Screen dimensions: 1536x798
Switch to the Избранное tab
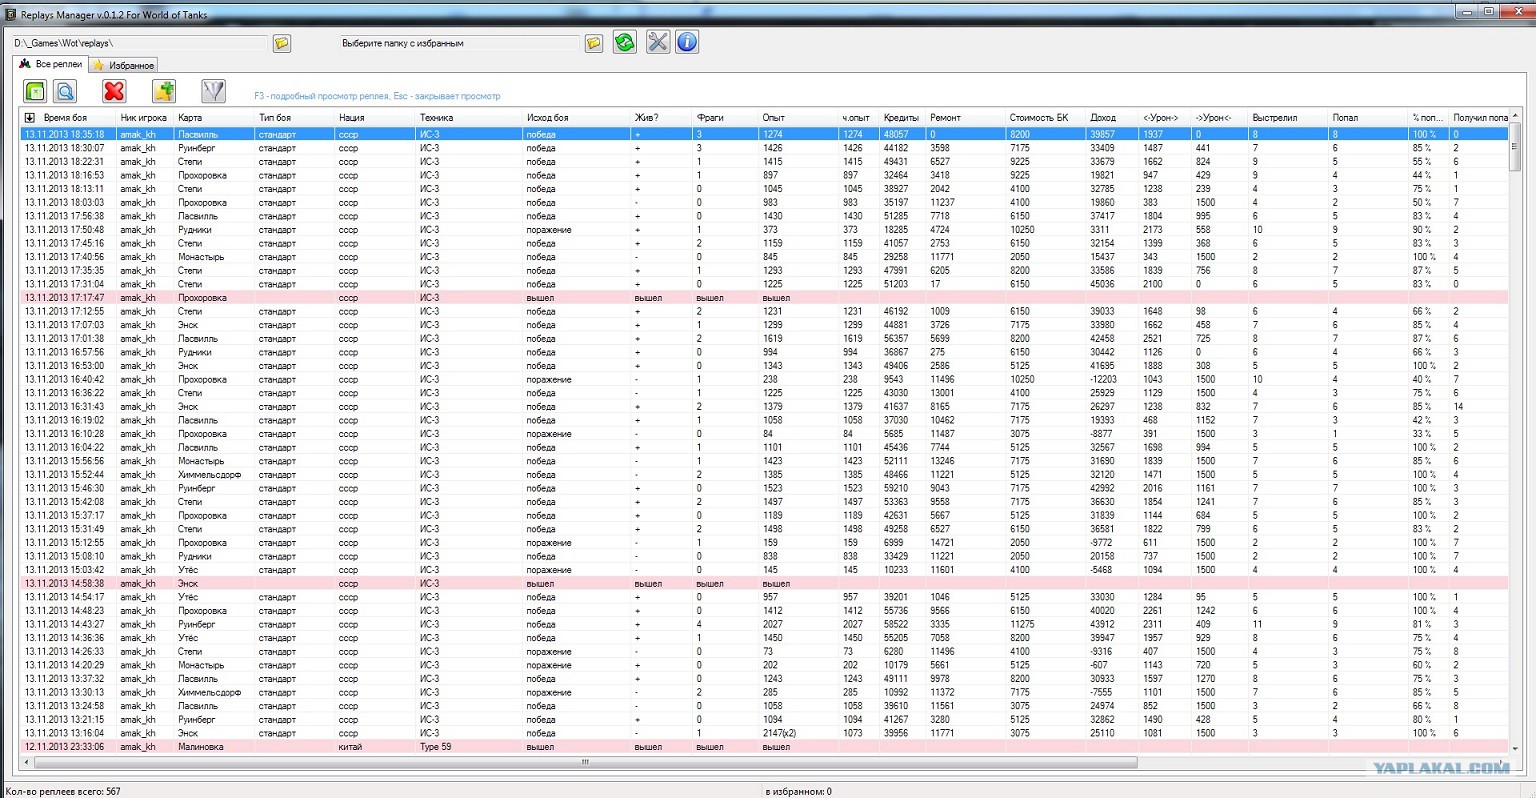coord(123,65)
